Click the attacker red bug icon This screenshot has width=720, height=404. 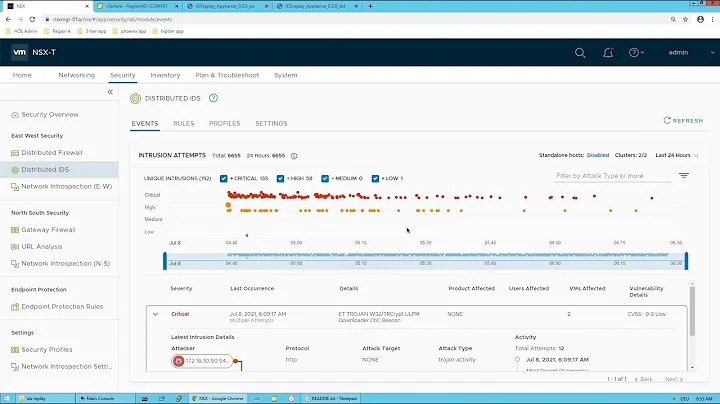click(x=179, y=361)
